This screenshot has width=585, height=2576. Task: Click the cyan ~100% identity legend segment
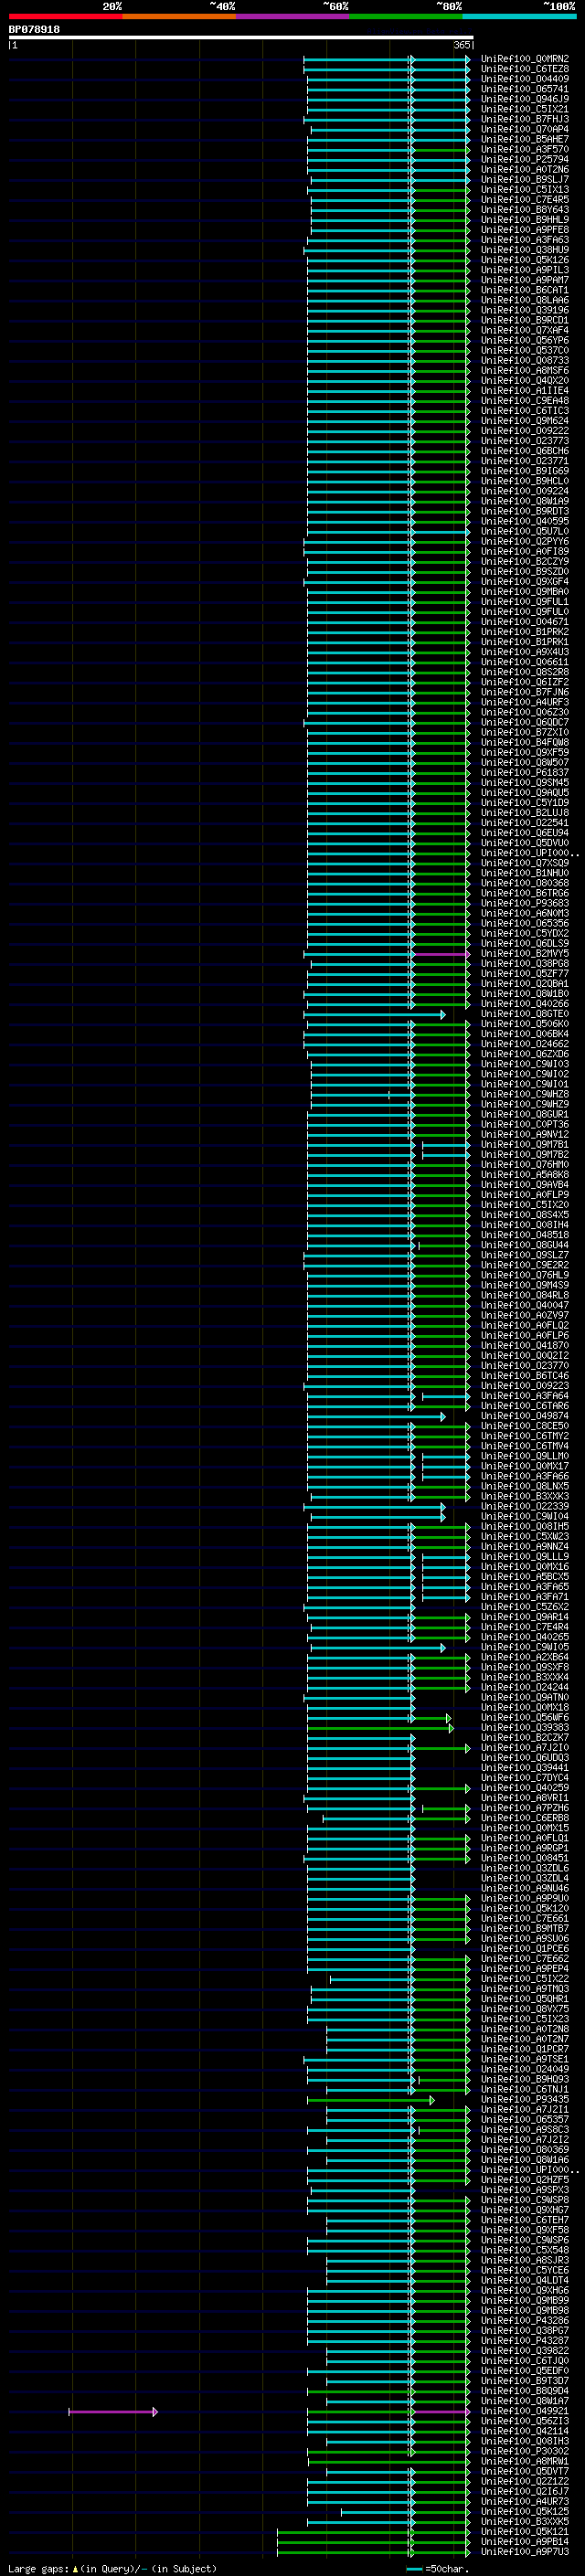[520, 16]
